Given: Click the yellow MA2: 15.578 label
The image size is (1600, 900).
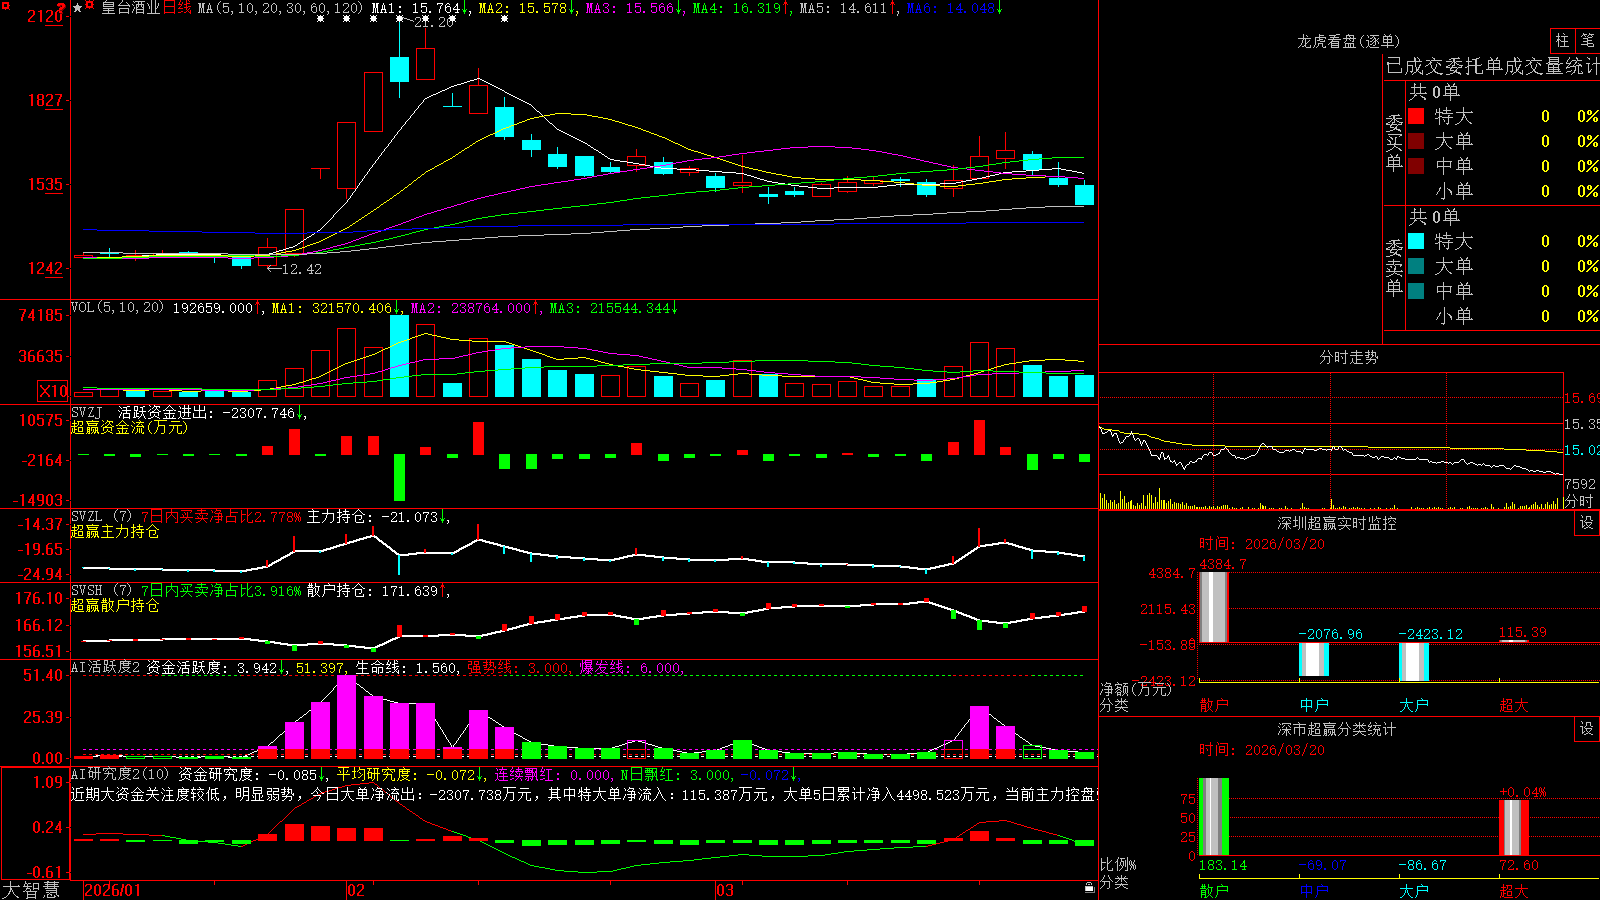Looking at the screenshot, I should (526, 8).
